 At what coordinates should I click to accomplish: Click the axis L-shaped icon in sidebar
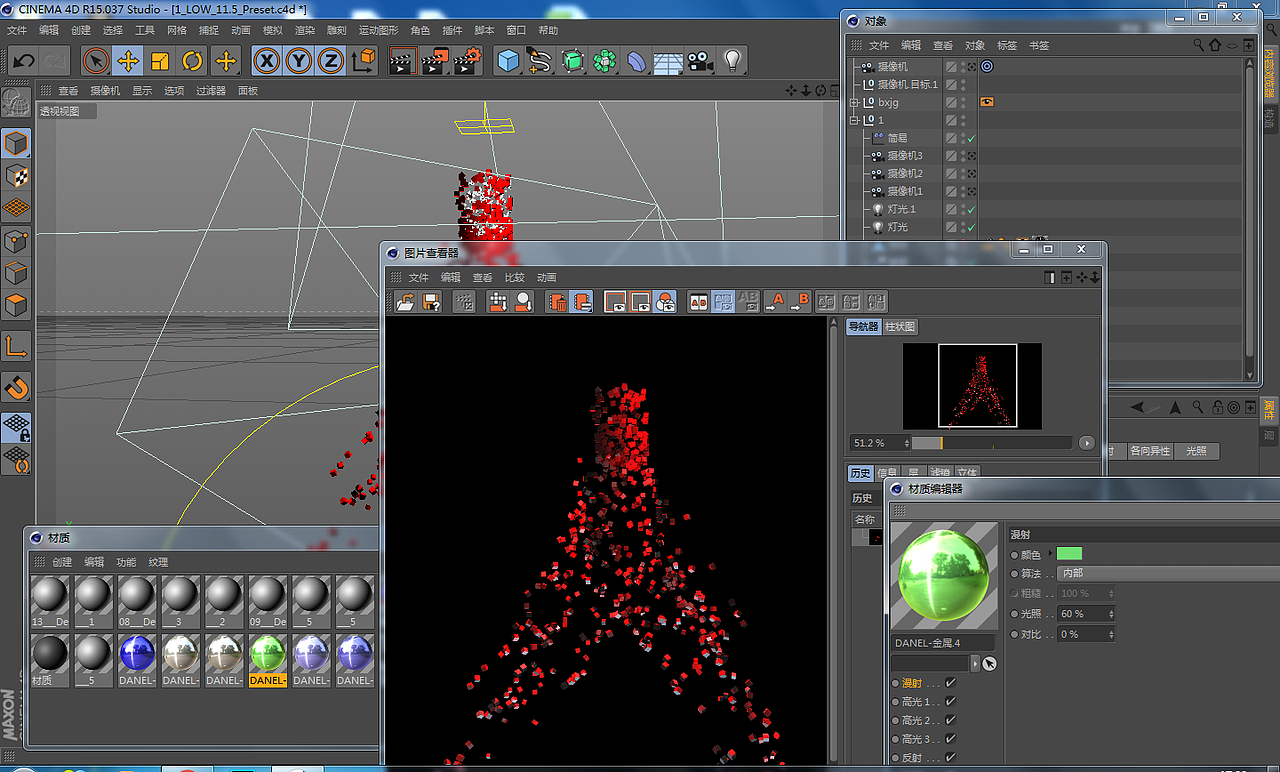[x=16, y=346]
